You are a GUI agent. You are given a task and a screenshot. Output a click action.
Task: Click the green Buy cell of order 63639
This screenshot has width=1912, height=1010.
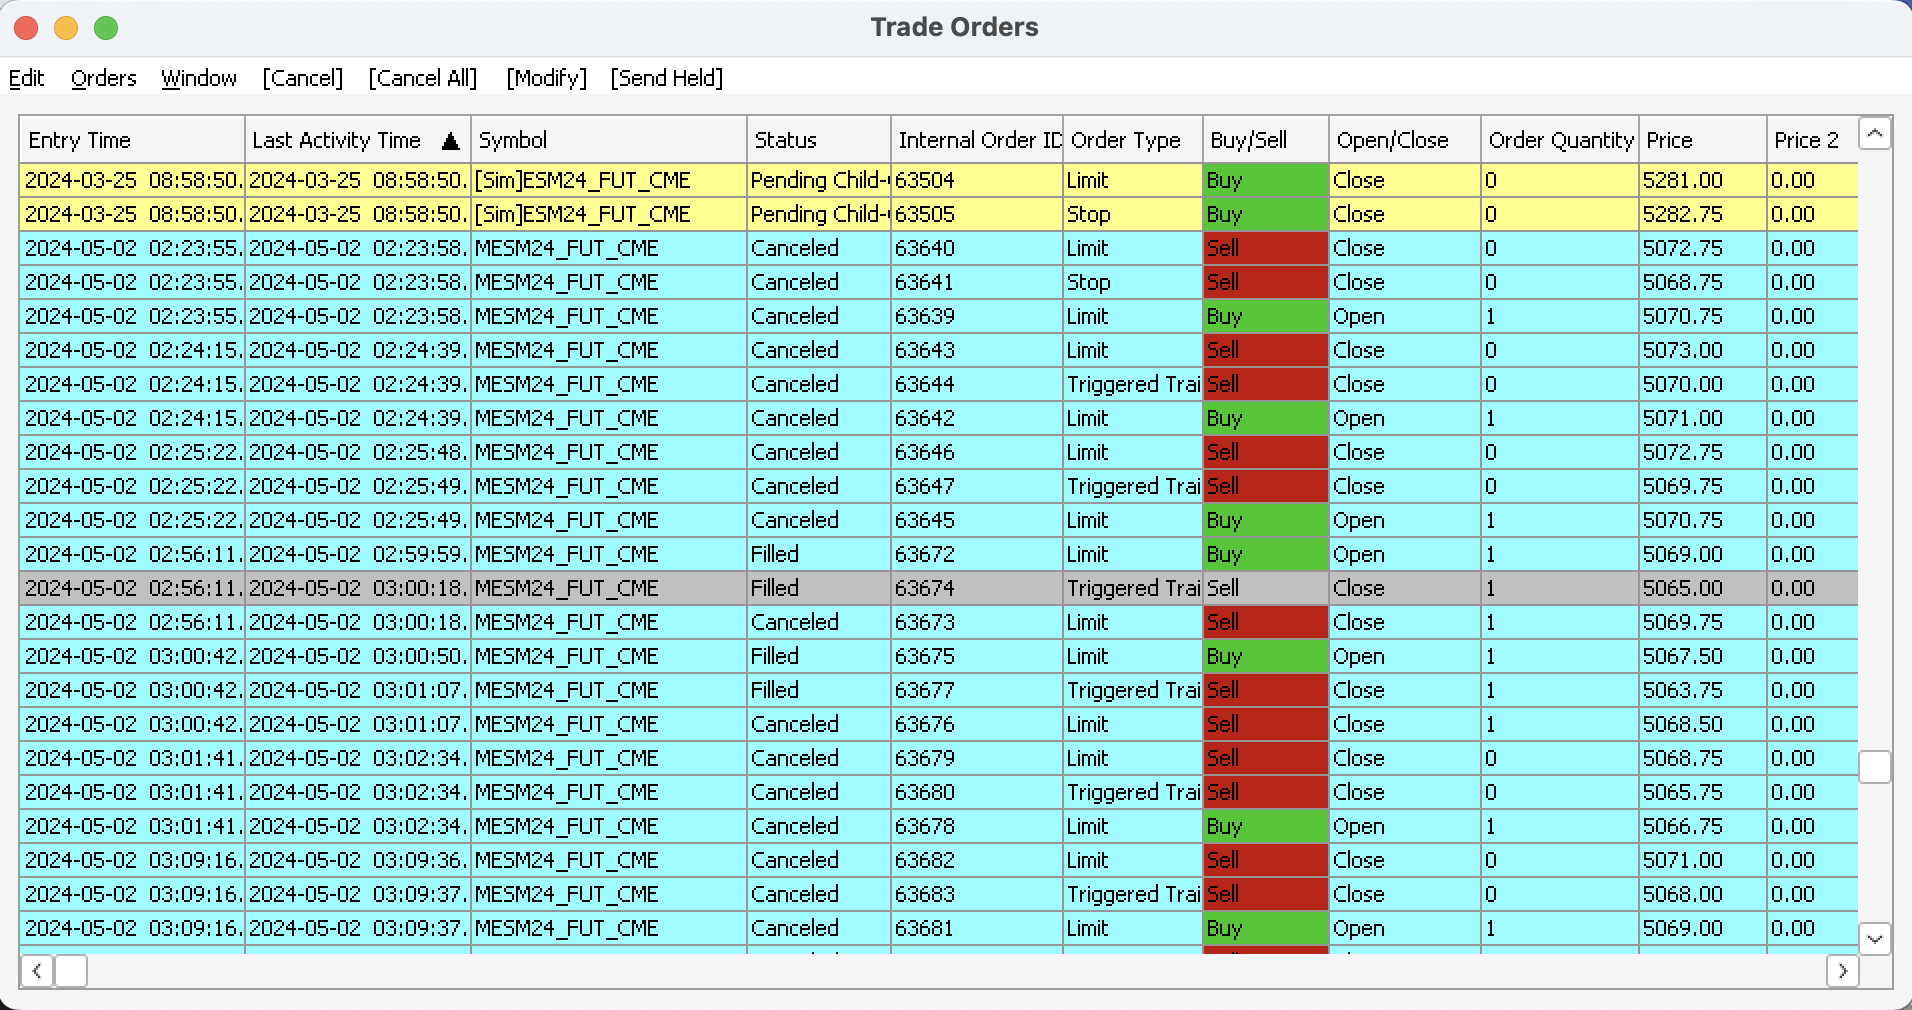(x=1266, y=316)
